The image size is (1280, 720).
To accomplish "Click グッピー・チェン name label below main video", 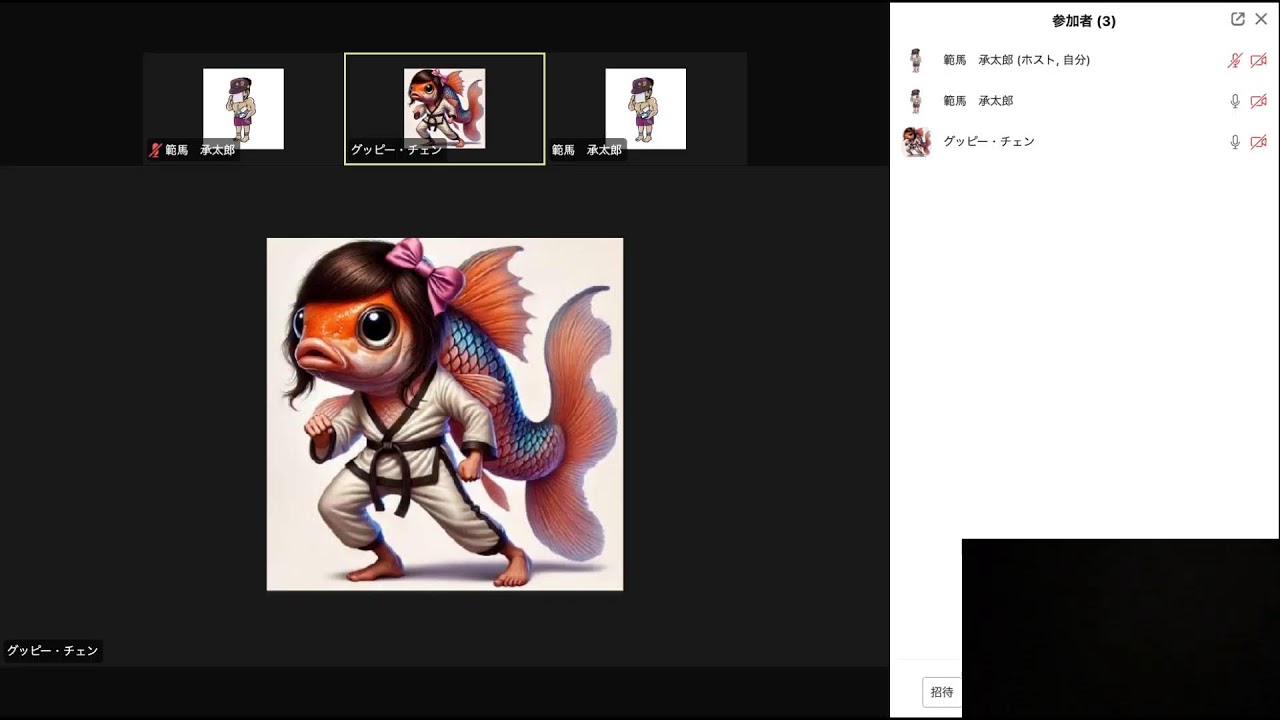I will [x=53, y=651].
